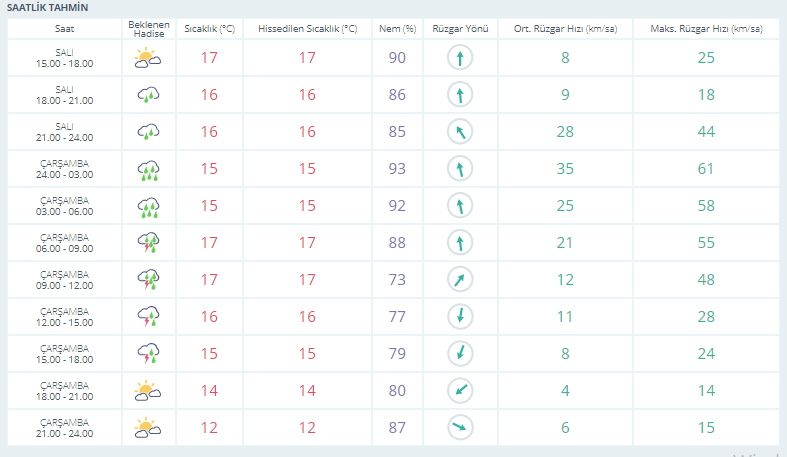Click thunderstorm icon for Çarşamba 12.00 - 15.00
The height and width of the screenshot is (457, 787).
pos(149,317)
